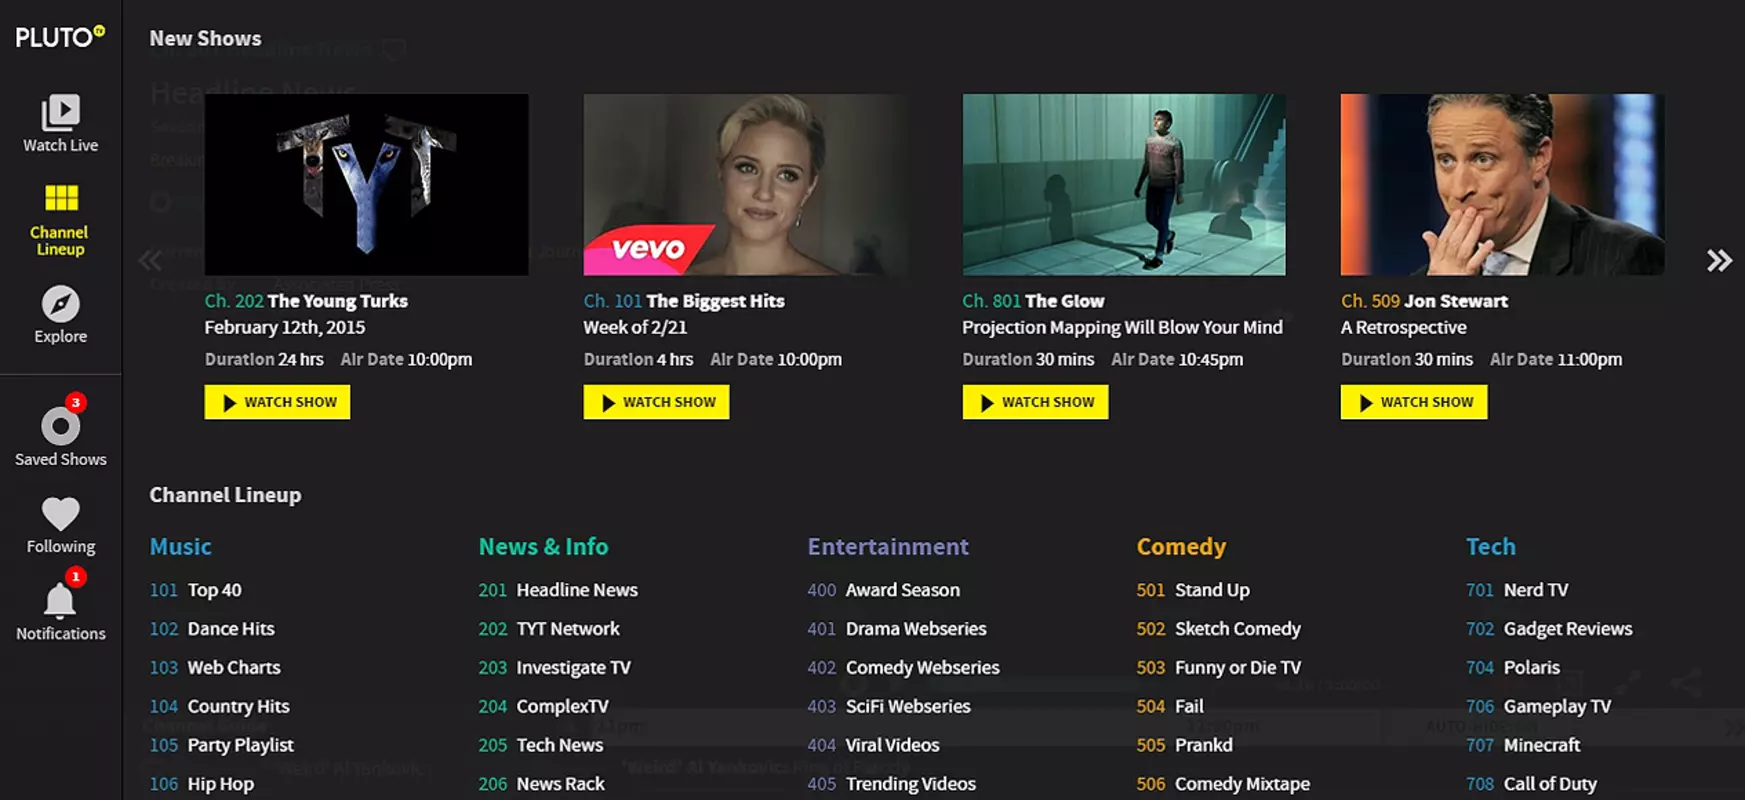Image resolution: width=1745 pixels, height=800 pixels.
Task: Open channel 105 Party Playlist
Action: tap(222, 746)
